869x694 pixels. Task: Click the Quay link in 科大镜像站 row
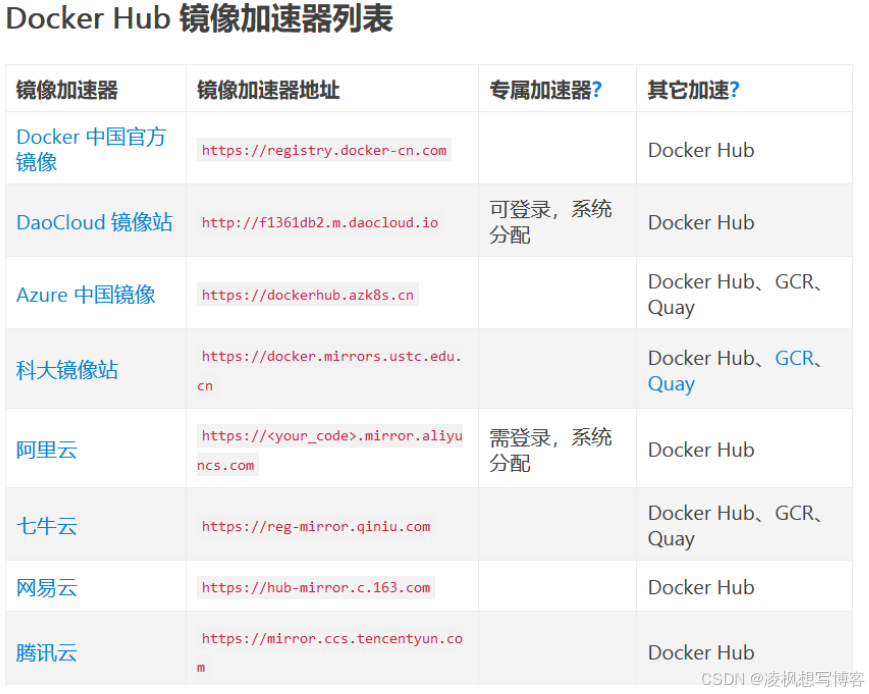[x=671, y=384]
